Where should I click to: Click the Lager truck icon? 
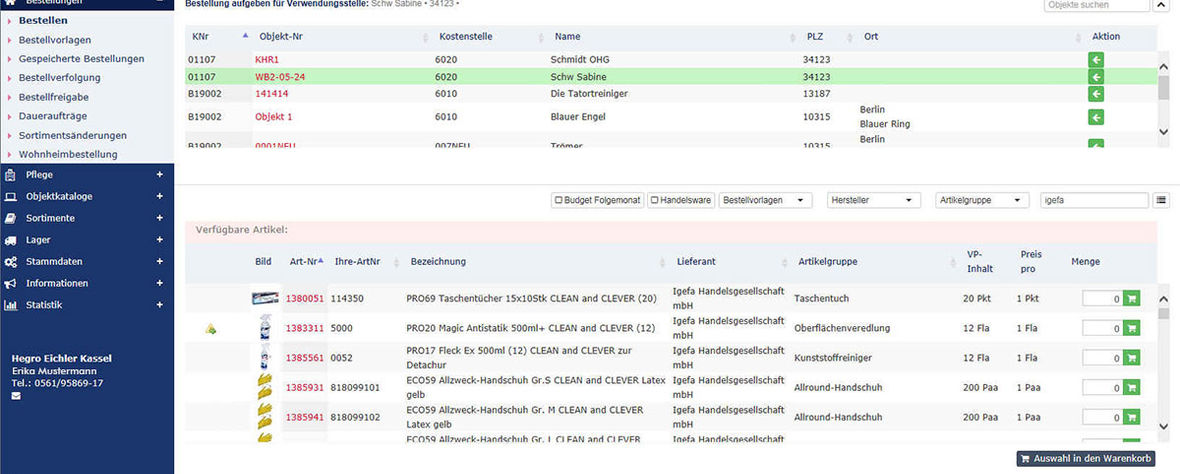(11, 240)
